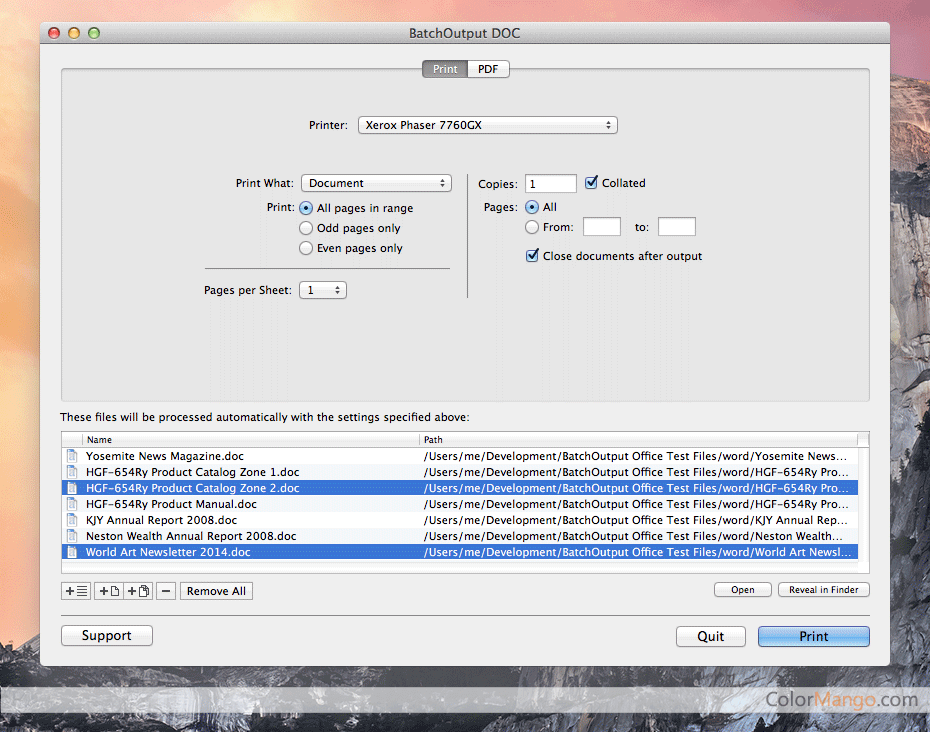Click the add single document icon
The height and width of the screenshot is (732, 930).
point(107,590)
